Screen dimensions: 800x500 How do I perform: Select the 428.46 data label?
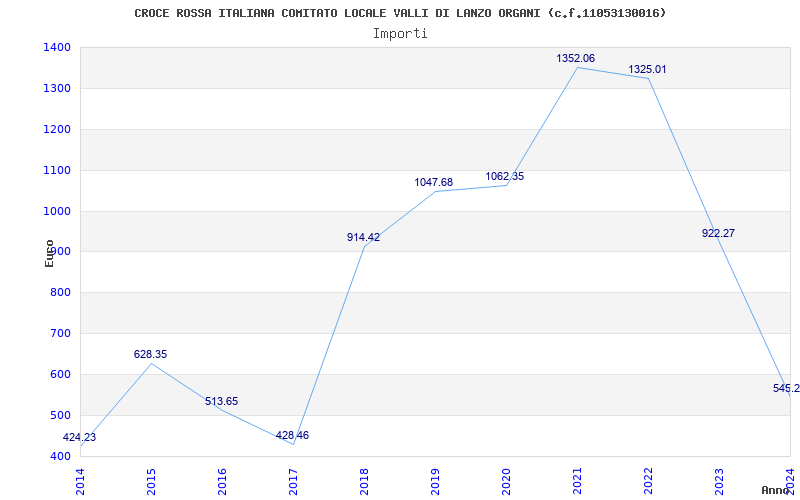[292, 435]
